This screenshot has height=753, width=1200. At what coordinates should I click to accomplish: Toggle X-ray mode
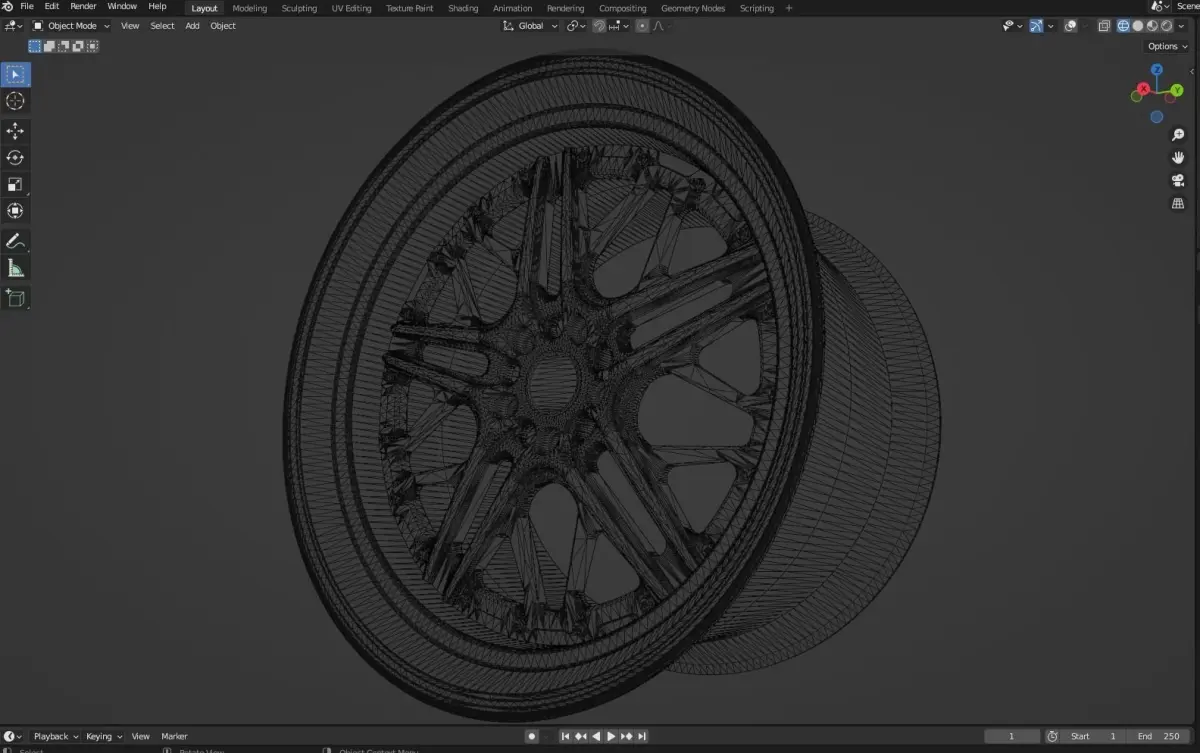click(x=1104, y=26)
